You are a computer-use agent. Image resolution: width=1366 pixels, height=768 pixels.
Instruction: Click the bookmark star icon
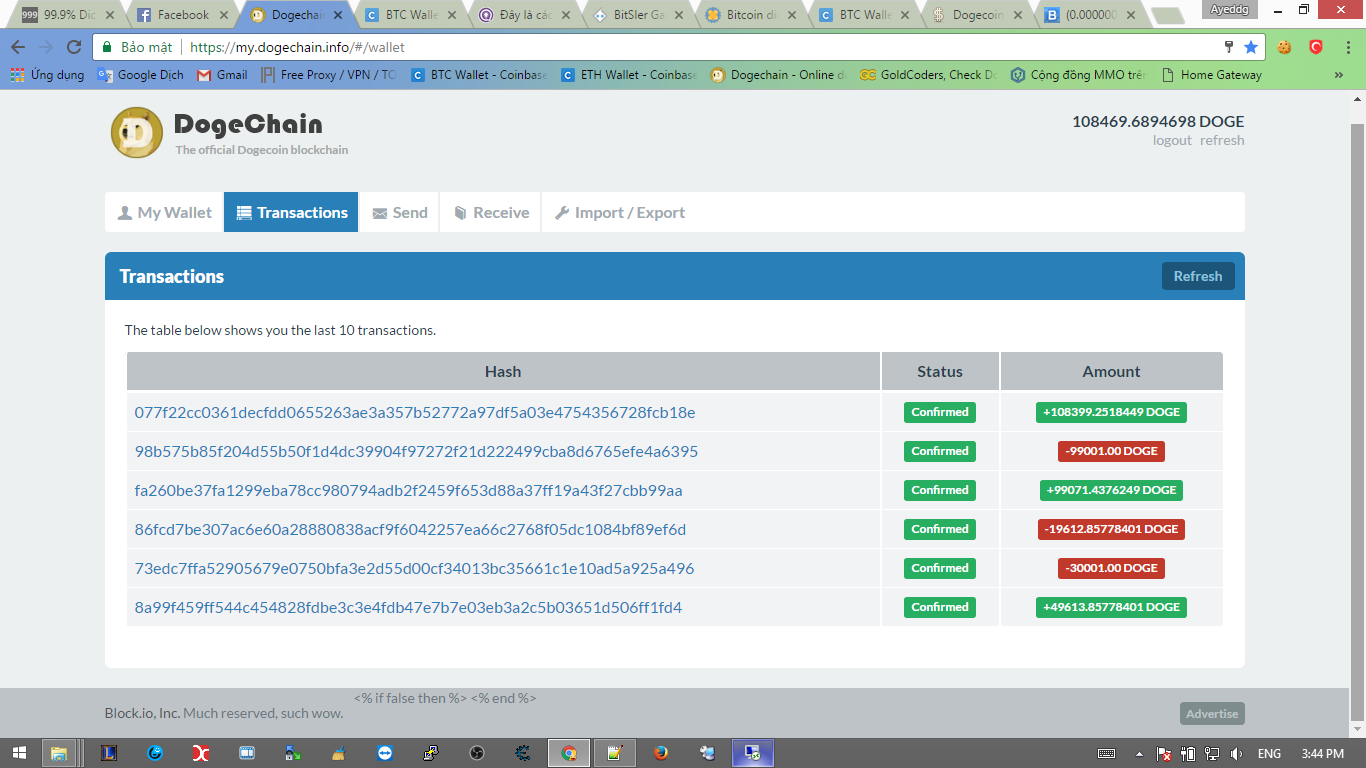[x=1251, y=47]
